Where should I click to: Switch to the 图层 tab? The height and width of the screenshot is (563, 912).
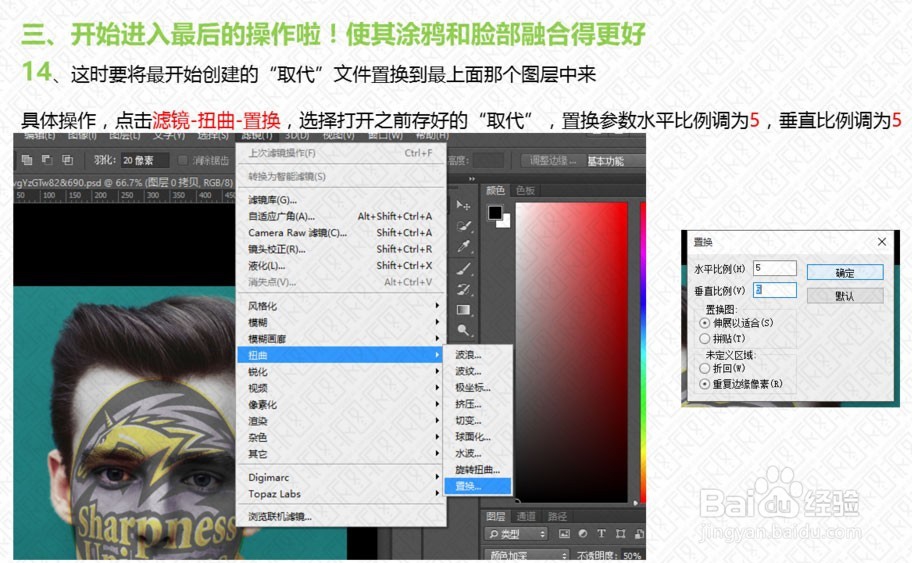coord(496,516)
